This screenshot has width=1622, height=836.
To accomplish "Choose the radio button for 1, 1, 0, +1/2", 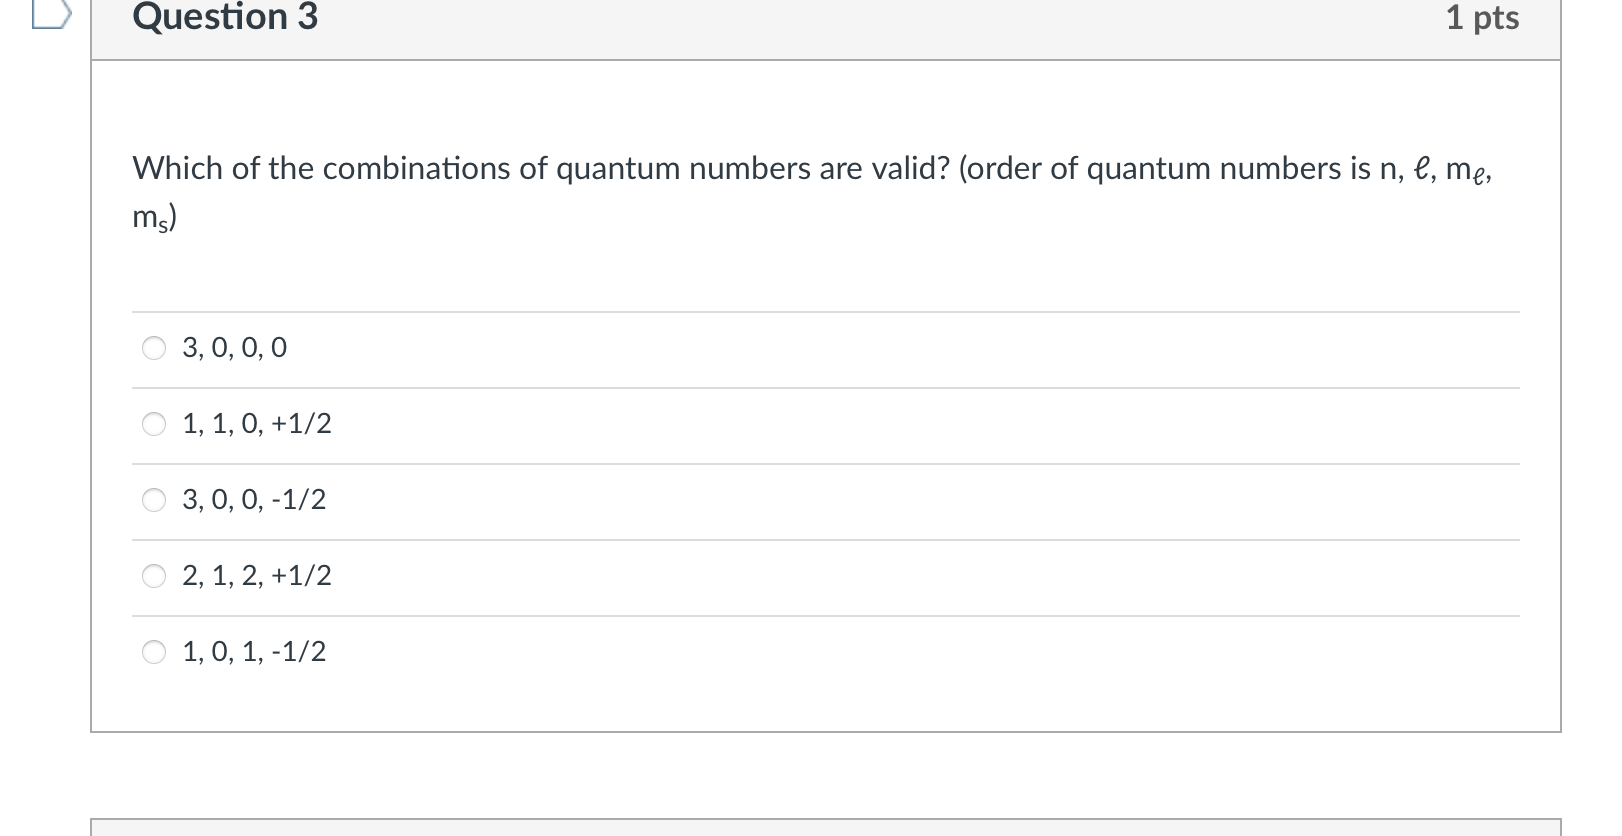I will 154,424.
